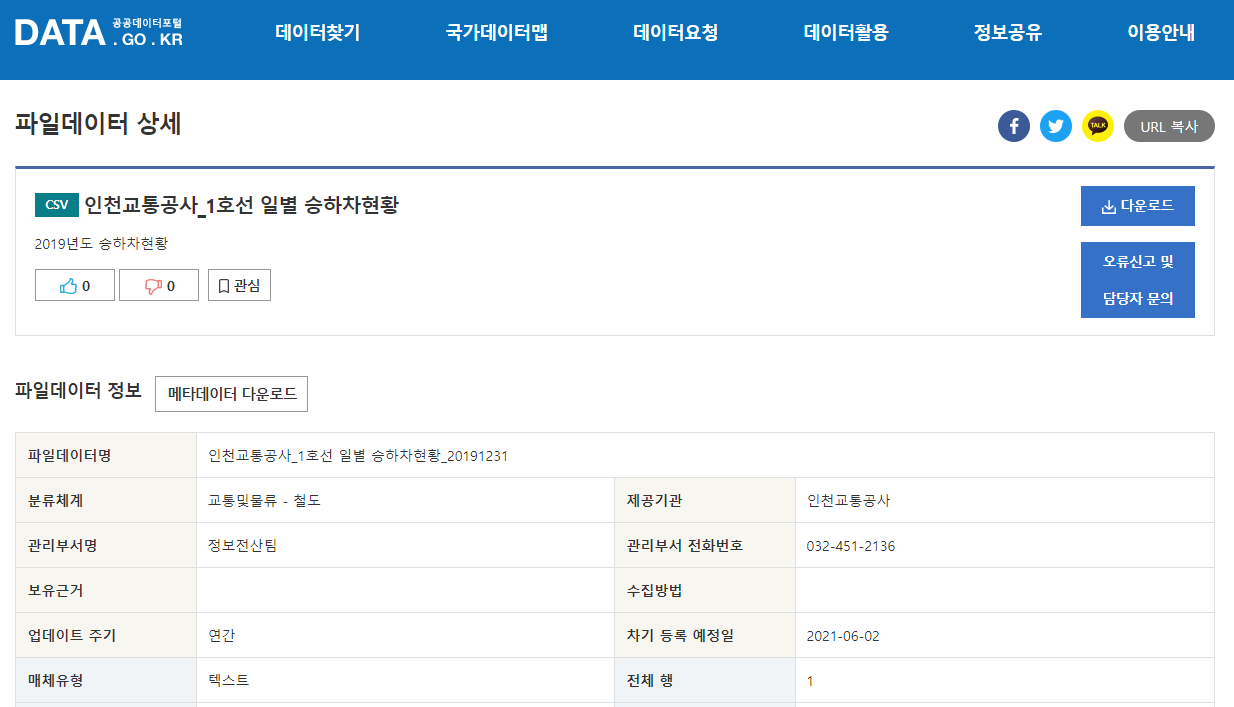Download the file with 다운로드 button
Image resolution: width=1234 pixels, height=707 pixels.
[1138, 206]
